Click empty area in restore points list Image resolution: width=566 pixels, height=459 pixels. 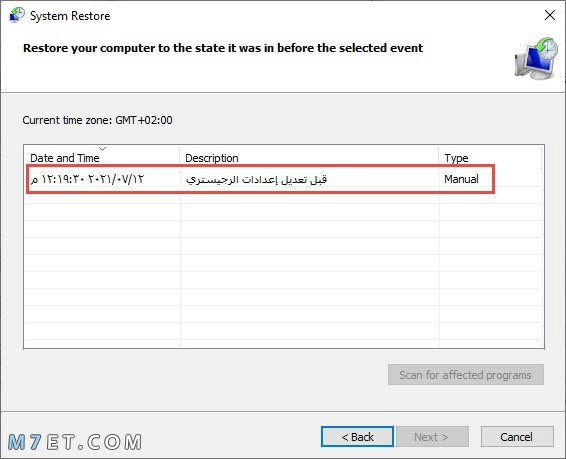point(283,271)
